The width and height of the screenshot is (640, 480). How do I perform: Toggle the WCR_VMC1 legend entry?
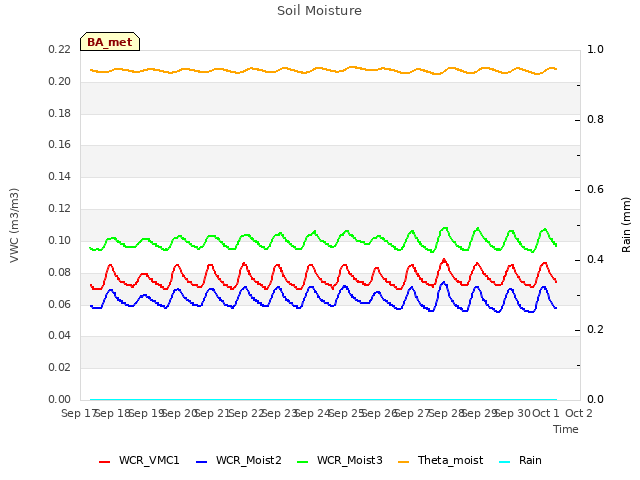pyautogui.click(x=139, y=461)
